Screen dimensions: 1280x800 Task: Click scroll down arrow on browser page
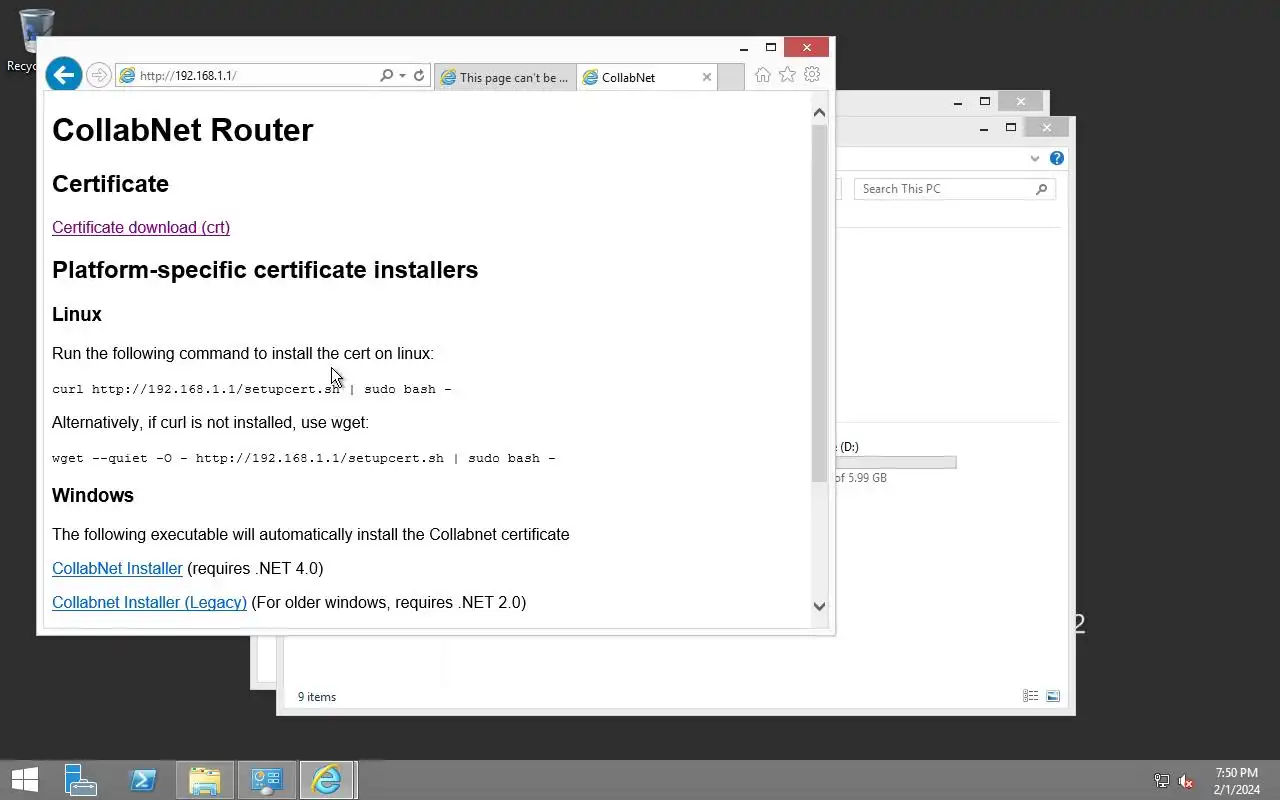tap(820, 606)
